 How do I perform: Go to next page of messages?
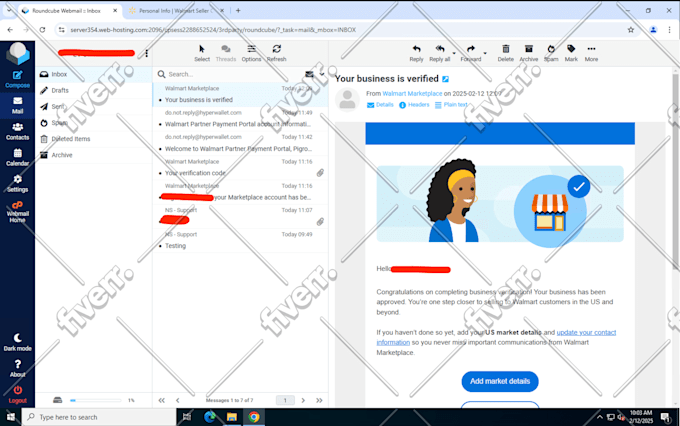(x=303, y=400)
